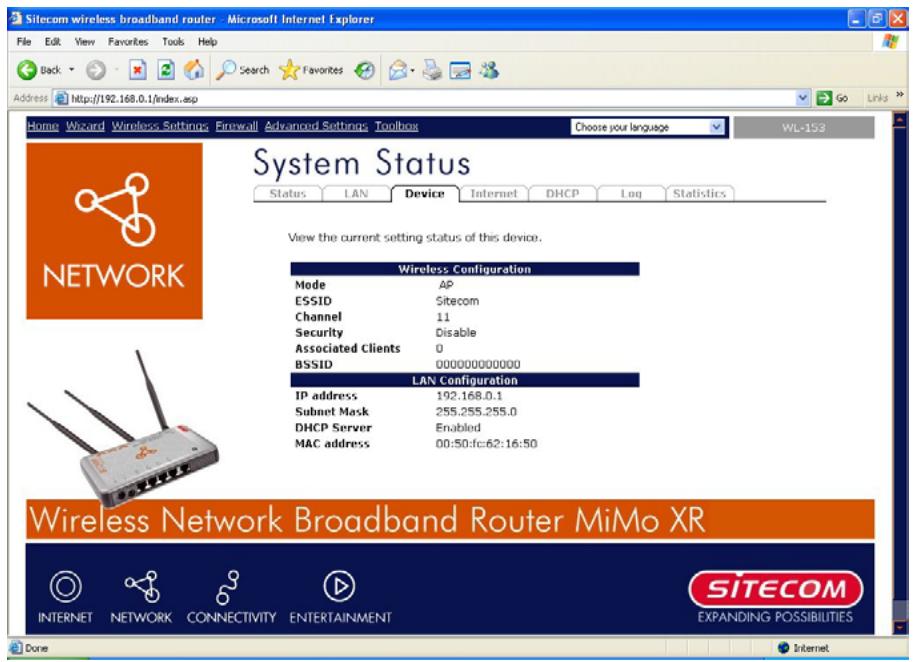
Task: Open the Help menu
Action: (x=207, y=41)
